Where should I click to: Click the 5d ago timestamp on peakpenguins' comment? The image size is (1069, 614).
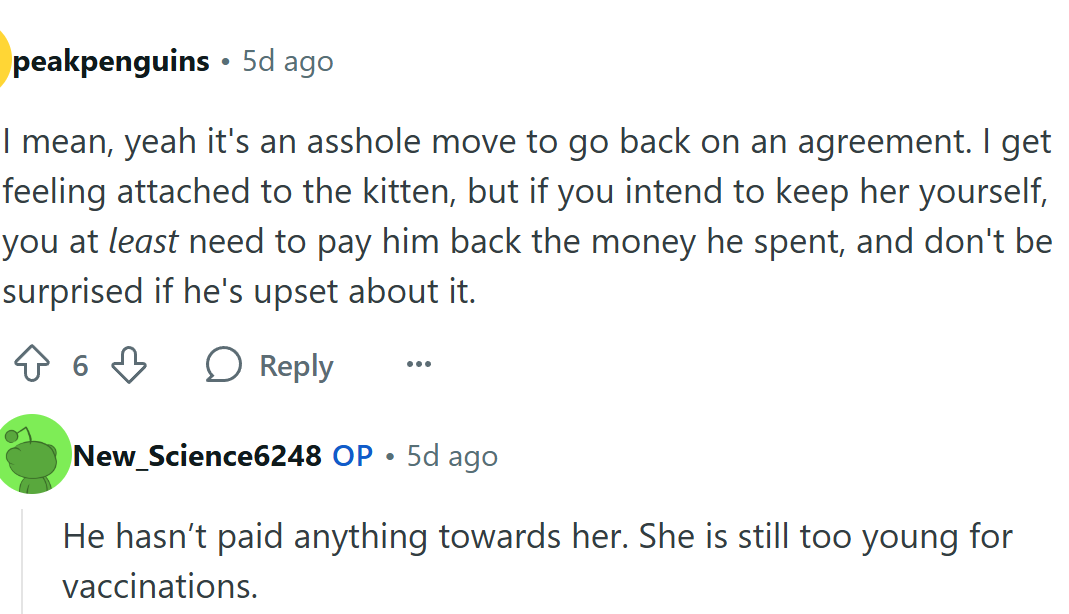pos(286,61)
